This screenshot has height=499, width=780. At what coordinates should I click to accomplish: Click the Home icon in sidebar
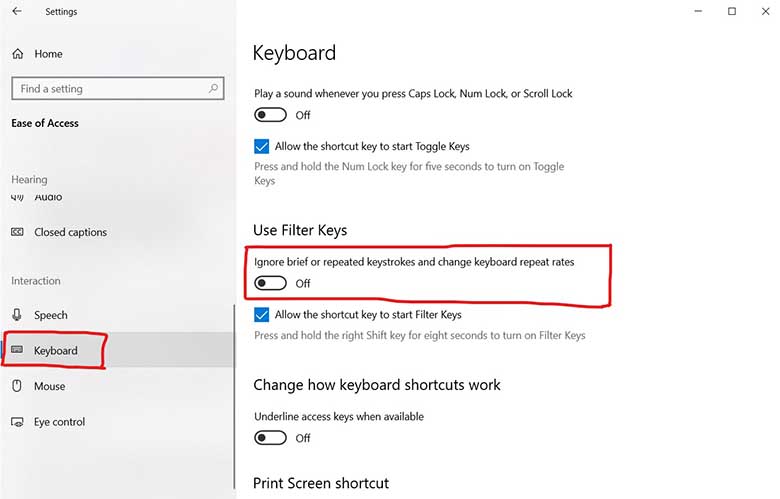coord(17,54)
